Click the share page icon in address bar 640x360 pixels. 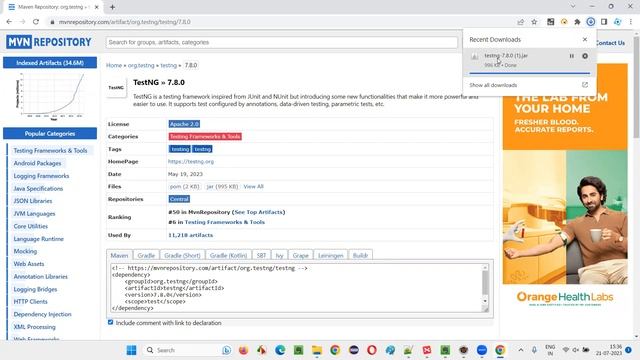(x=520, y=22)
